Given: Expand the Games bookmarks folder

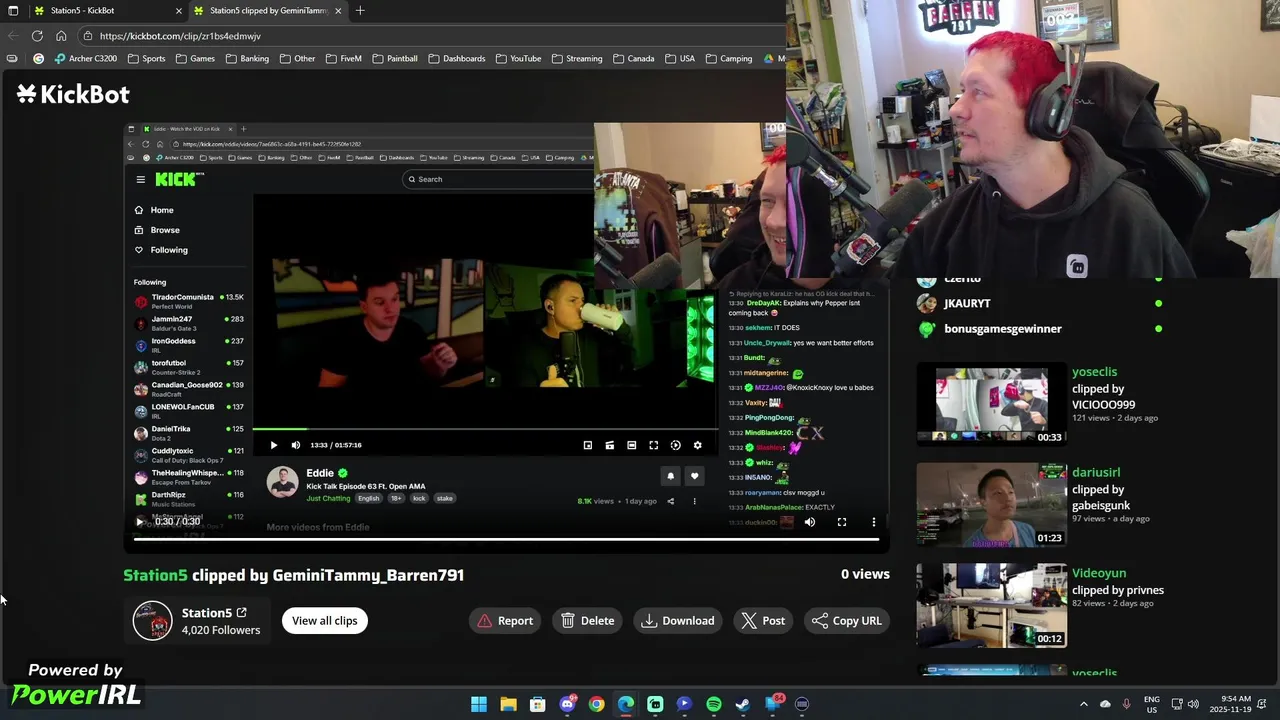Looking at the screenshot, I should 195,58.
